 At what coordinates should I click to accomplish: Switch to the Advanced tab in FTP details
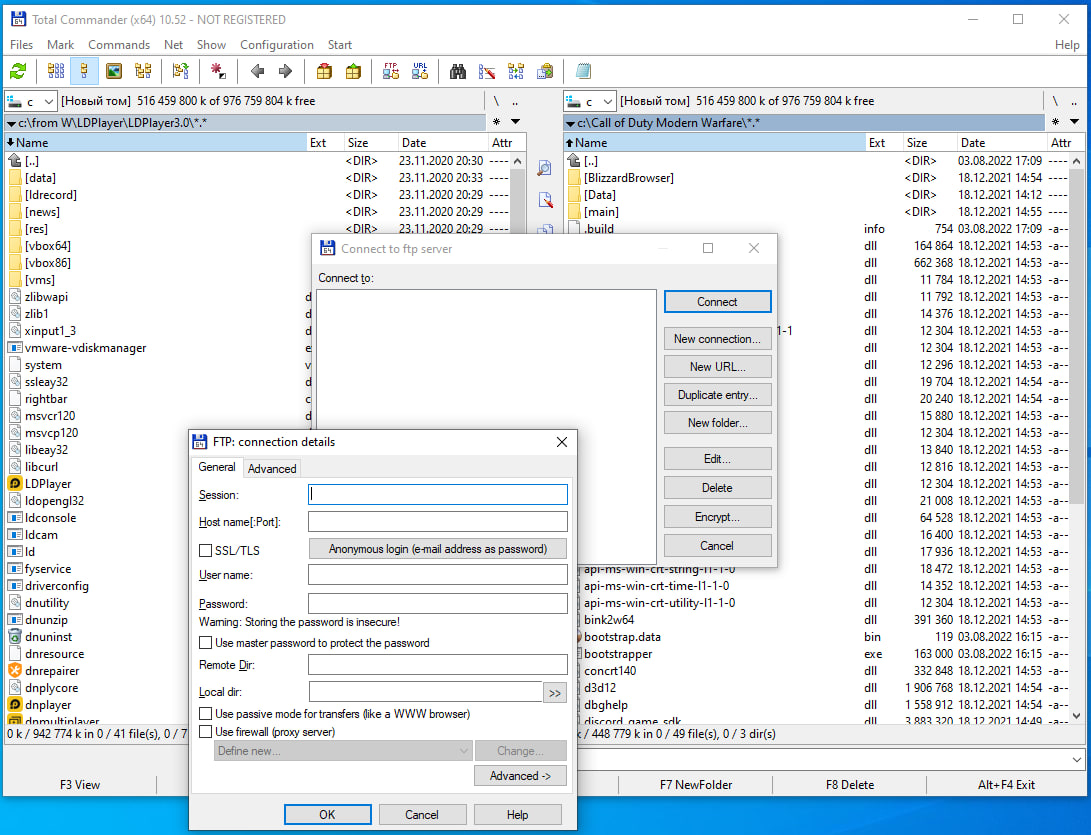pos(272,468)
